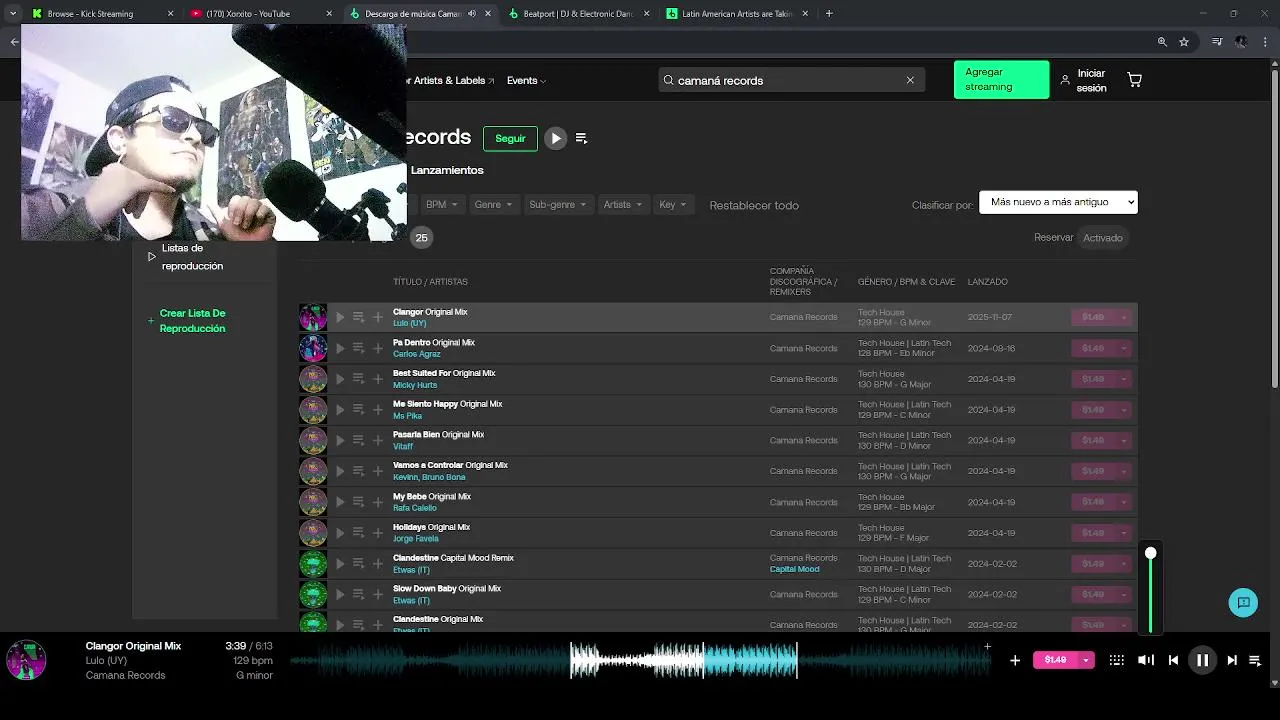Open Listas de reproducción sidebar item
The height and width of the screenshot is (720, 1280).
tap(192, 257)
